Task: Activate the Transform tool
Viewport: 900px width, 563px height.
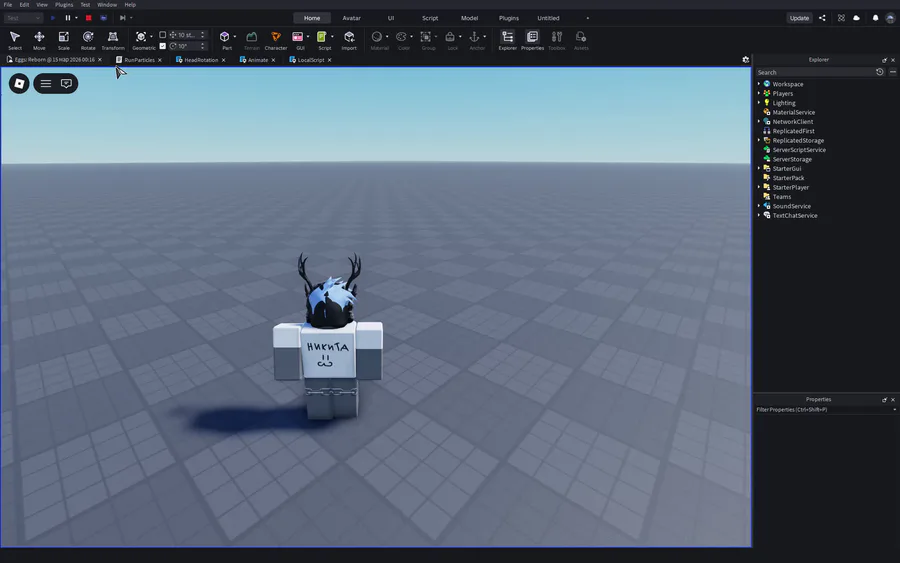Action: click(112, 40)
